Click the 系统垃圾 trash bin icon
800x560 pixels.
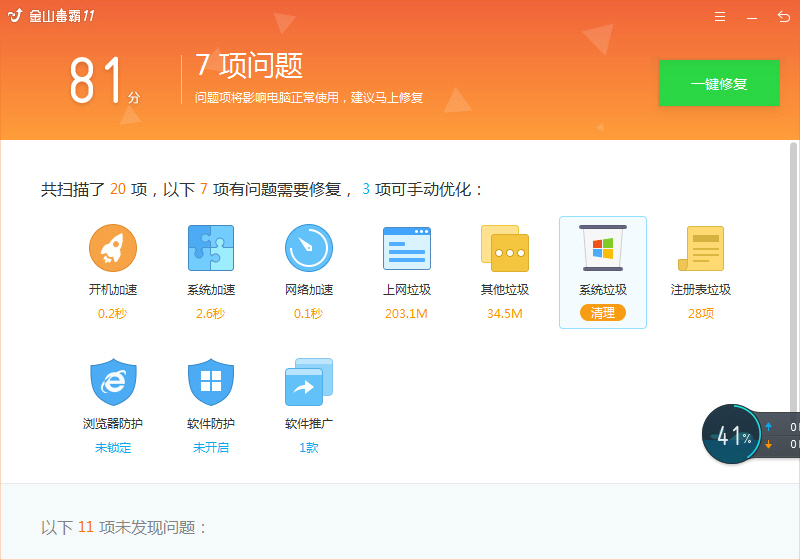coord(603,248)
